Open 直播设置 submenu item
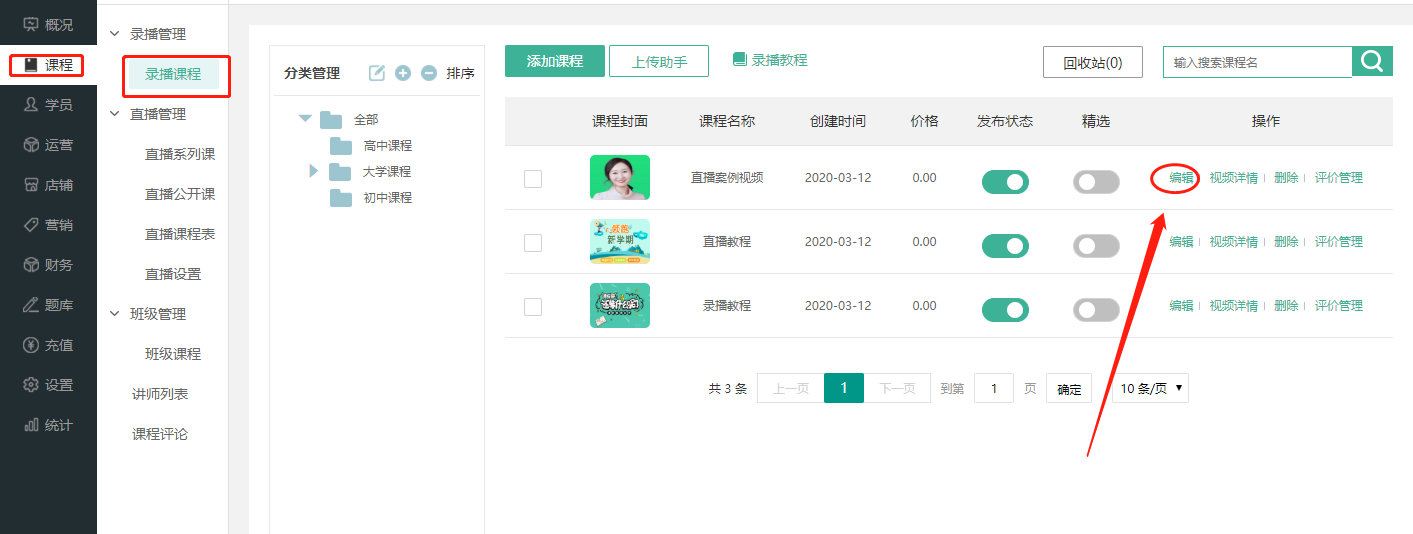Image resolution: width=1413 pixels, height=534 pixels. pos(173,274)
